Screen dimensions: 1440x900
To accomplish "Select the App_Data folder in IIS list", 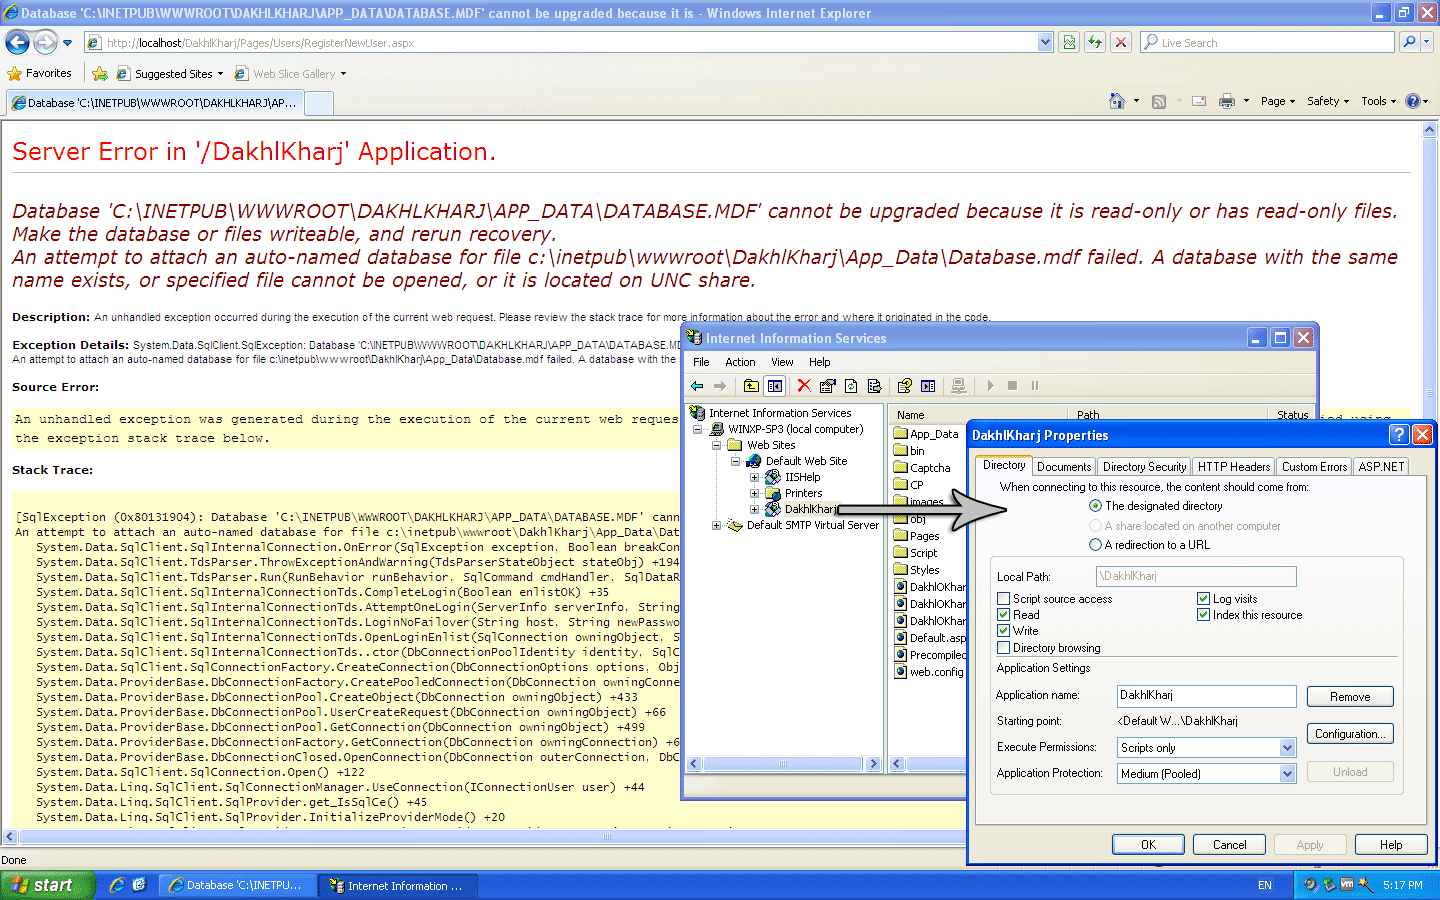I will pos(926,434).
